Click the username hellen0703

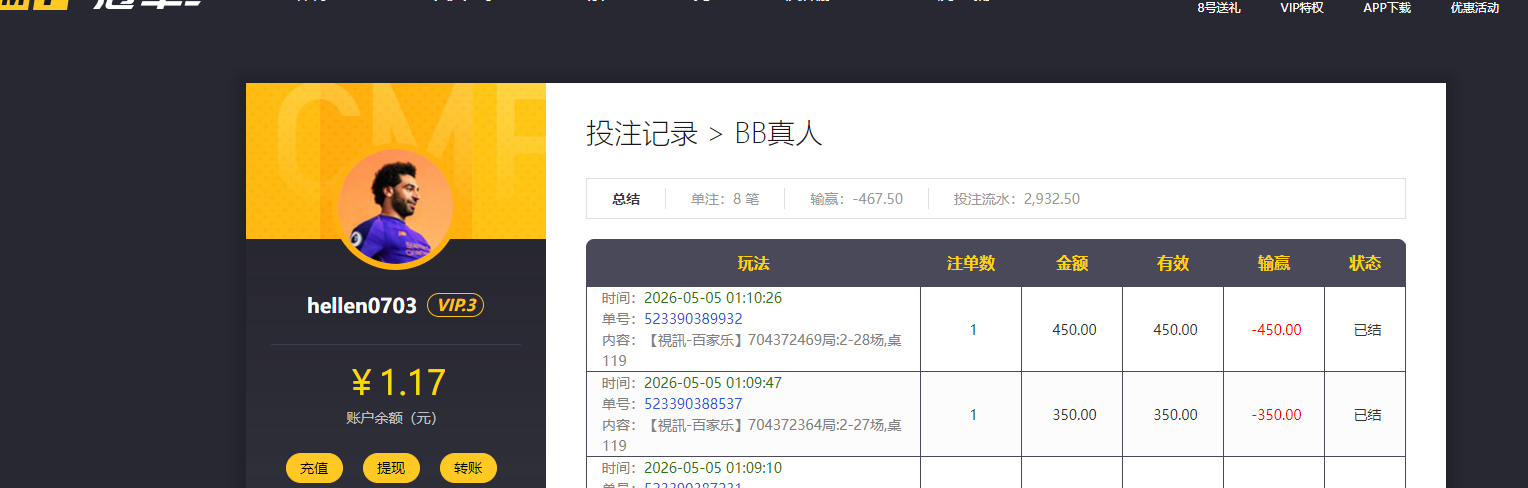[x=362, y=306]
